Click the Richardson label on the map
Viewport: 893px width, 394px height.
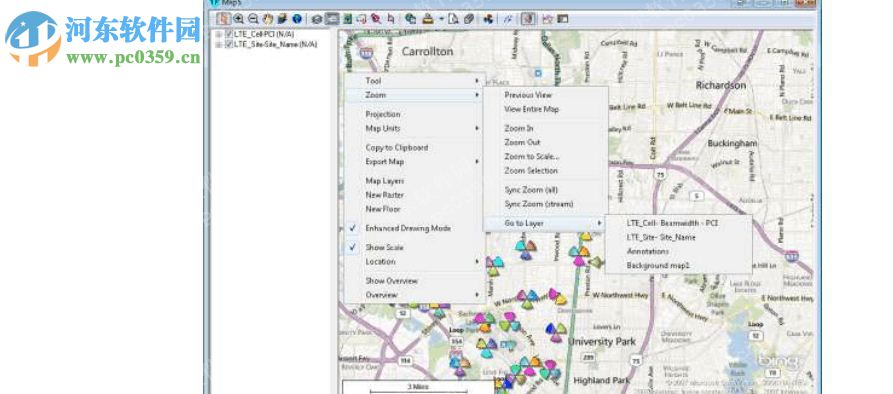(720, 85)
